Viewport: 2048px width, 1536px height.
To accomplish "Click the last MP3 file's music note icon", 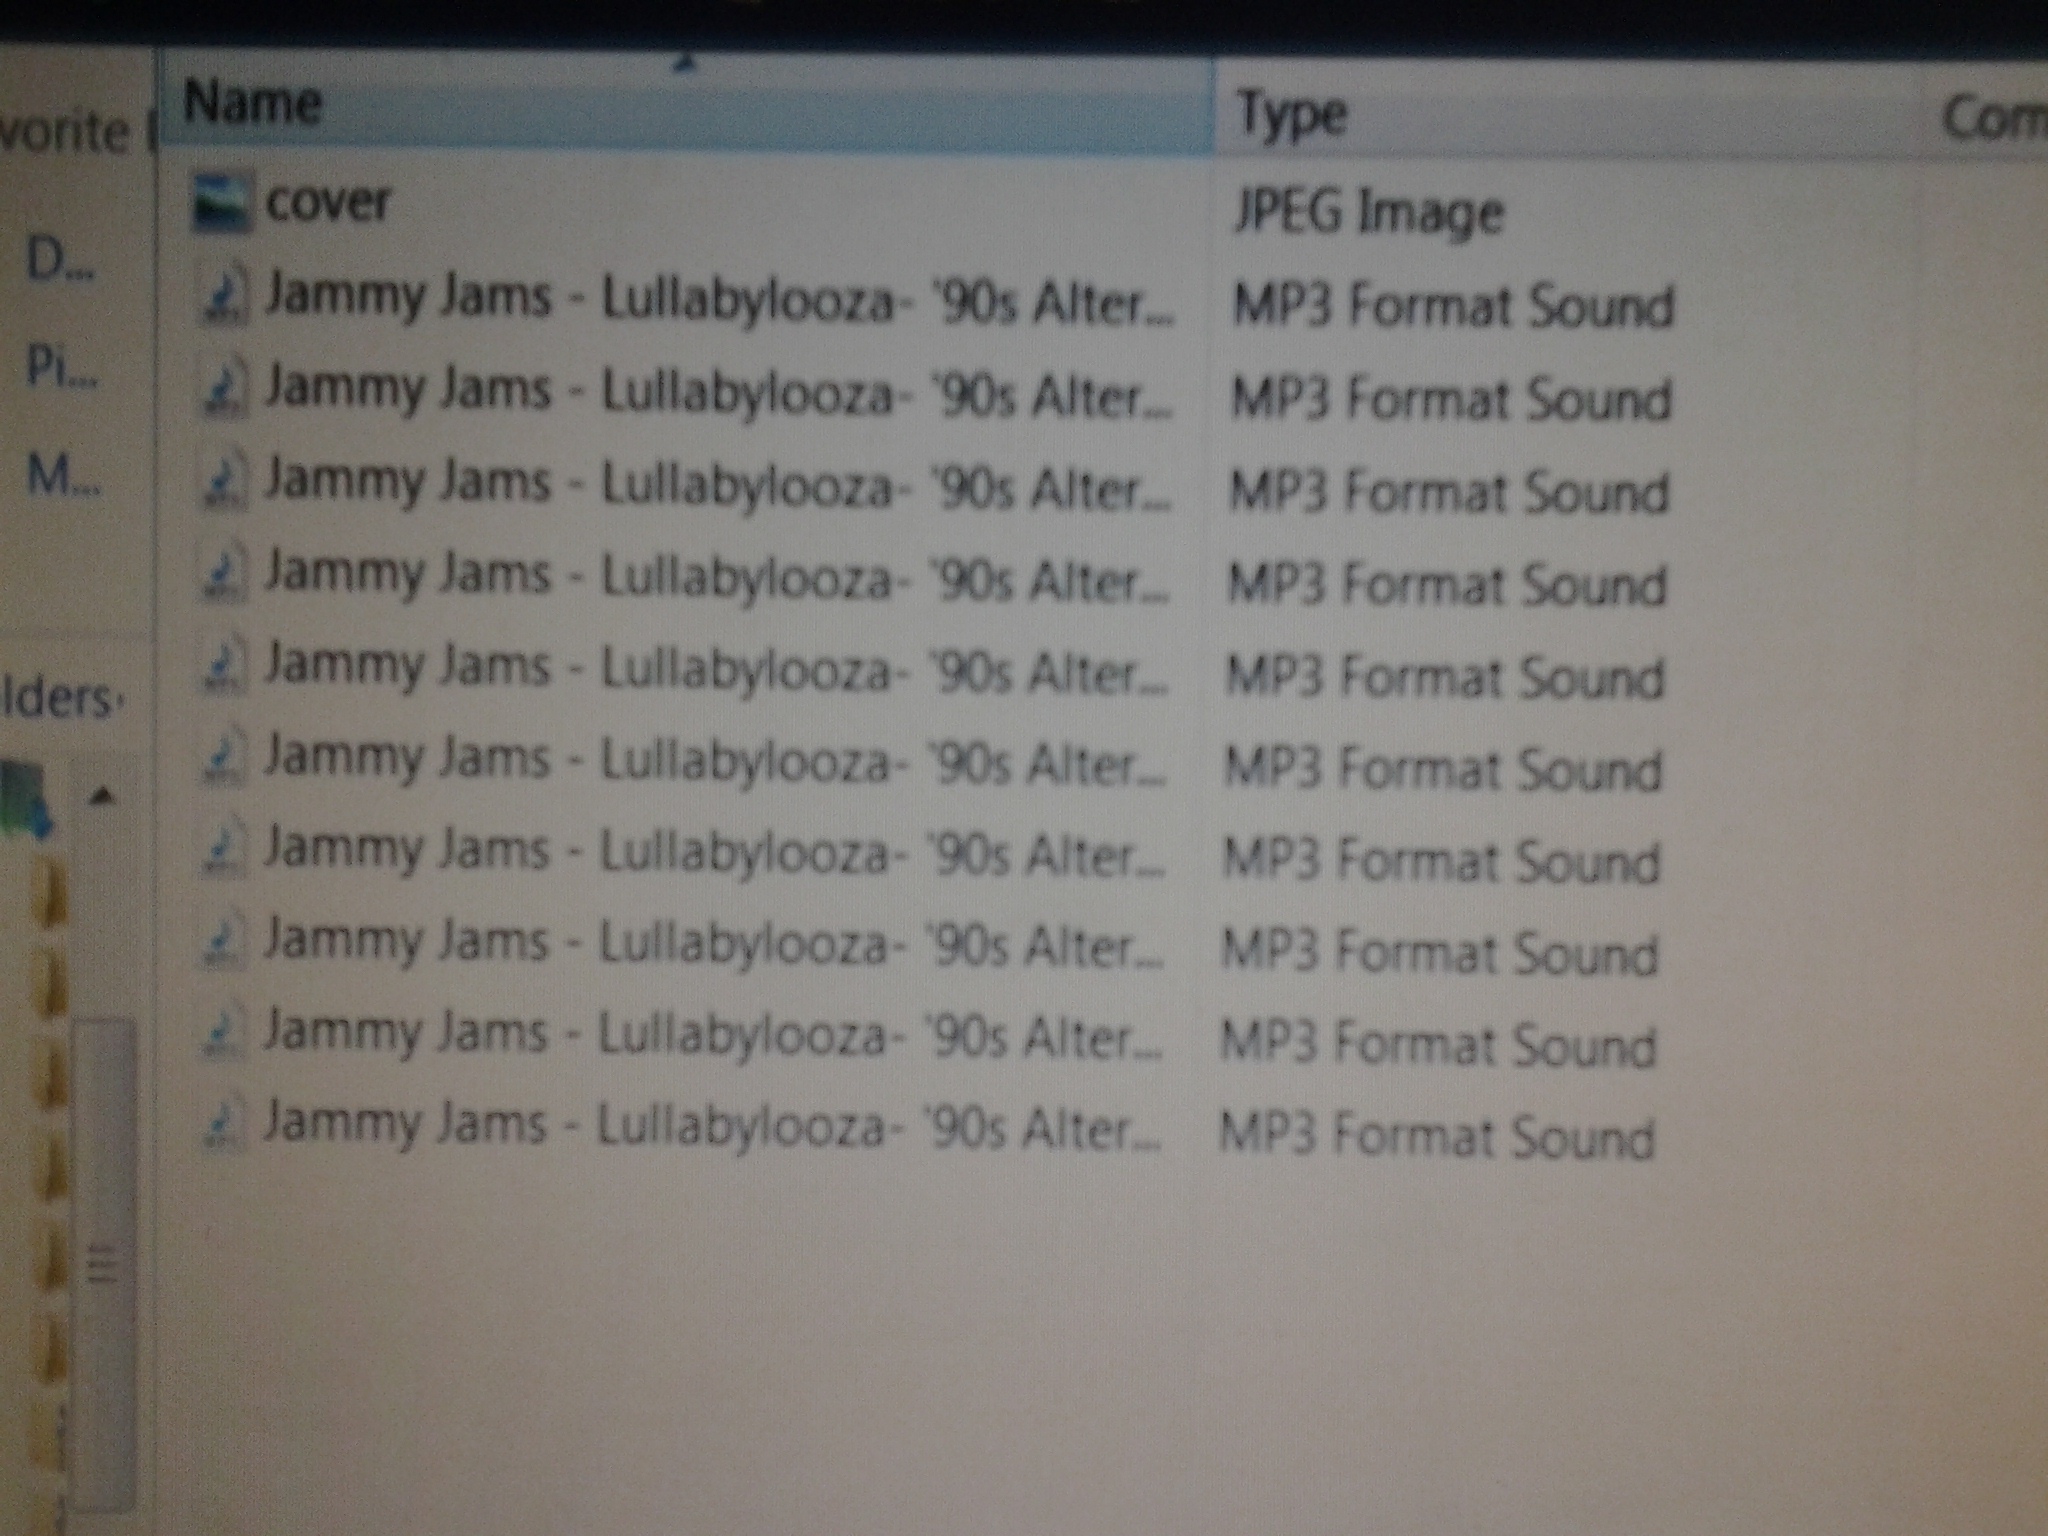I will [x=223, y=1126].
